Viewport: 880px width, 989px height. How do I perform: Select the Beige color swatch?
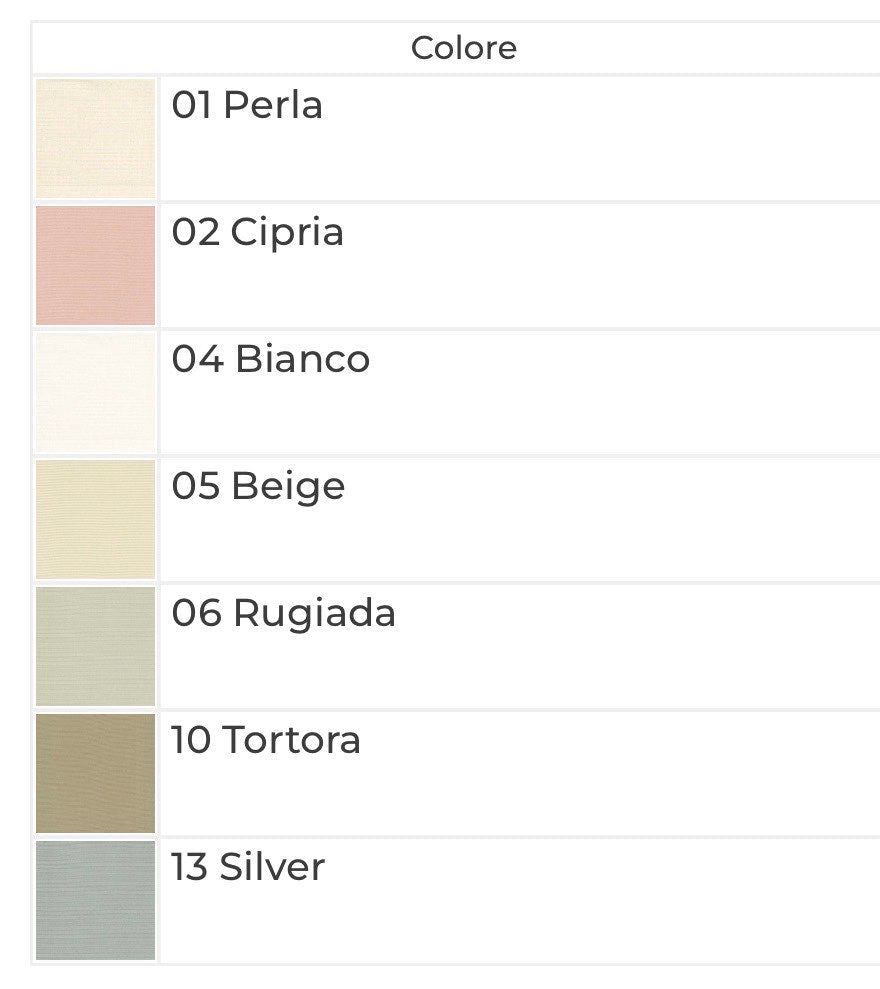tap(96, 519)
